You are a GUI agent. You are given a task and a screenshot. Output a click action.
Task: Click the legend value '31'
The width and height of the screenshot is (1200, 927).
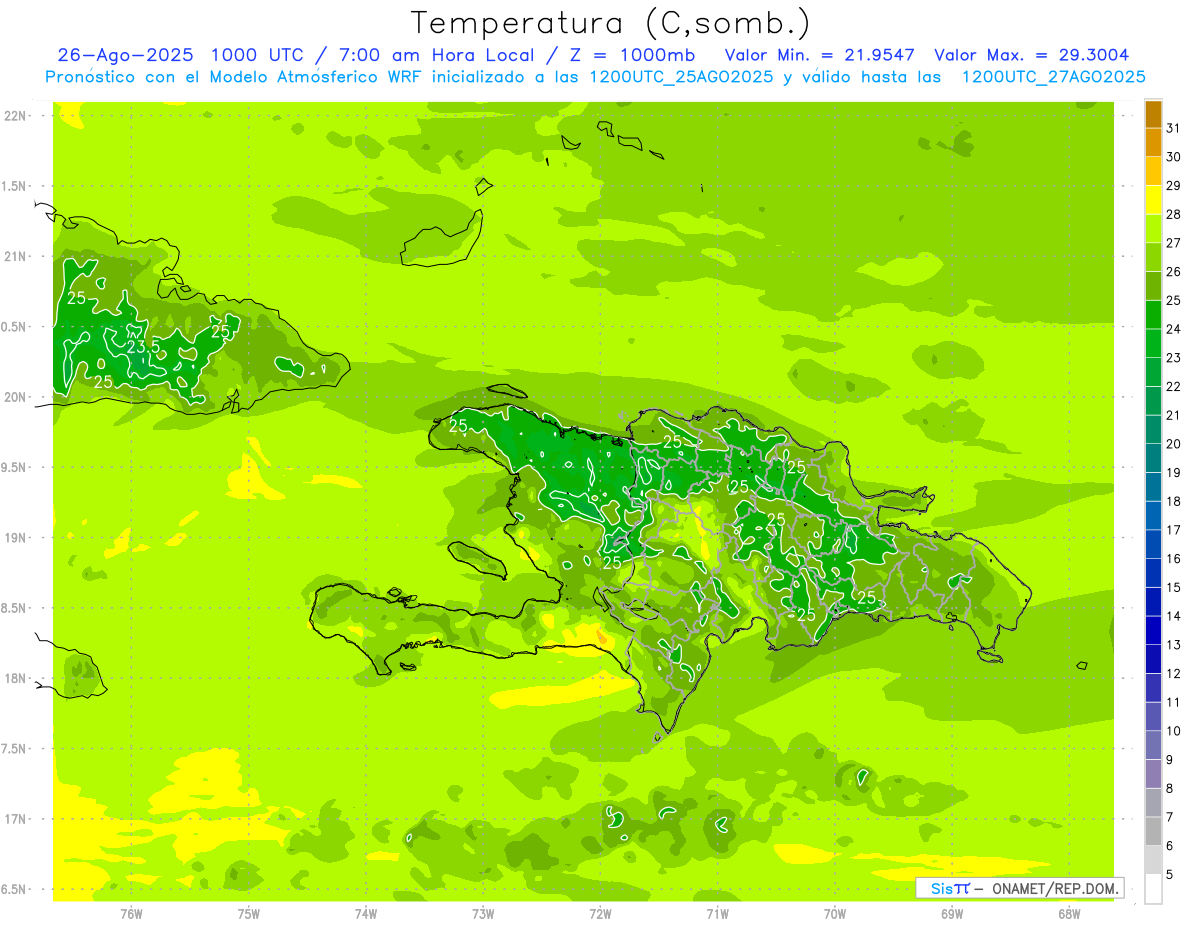pyautogui.click(x=1173, y=128)
